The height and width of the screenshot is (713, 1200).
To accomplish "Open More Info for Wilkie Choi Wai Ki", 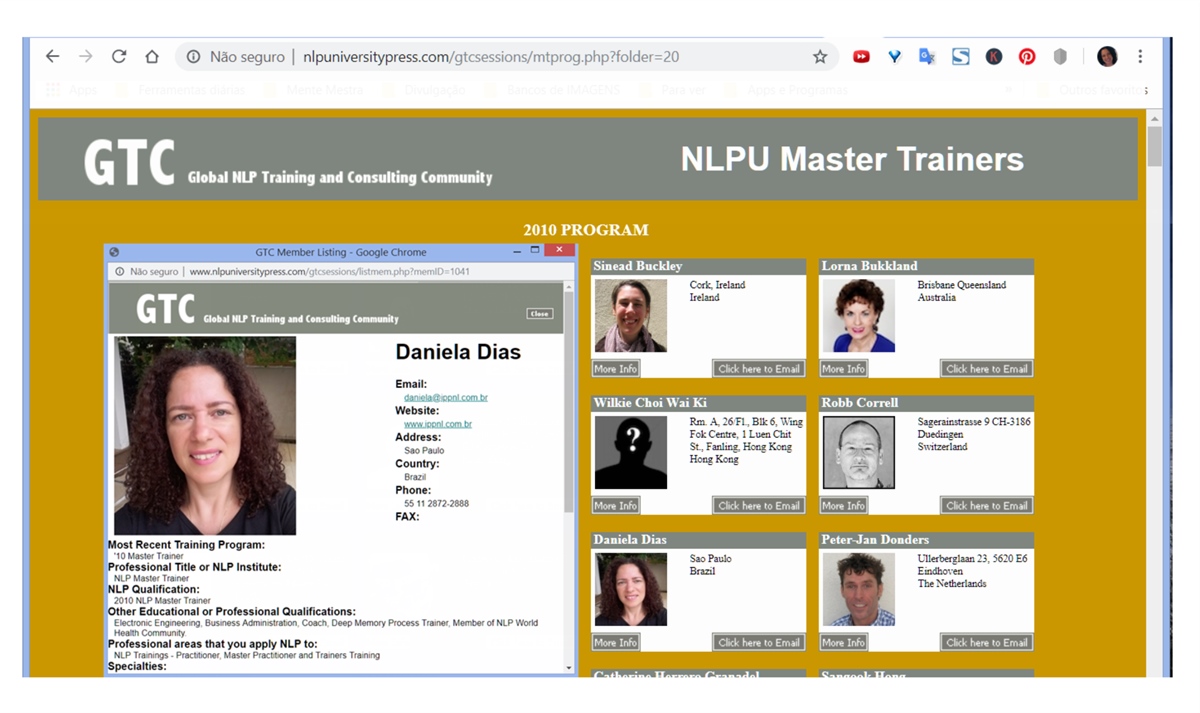I will click(x=615, y=506).
